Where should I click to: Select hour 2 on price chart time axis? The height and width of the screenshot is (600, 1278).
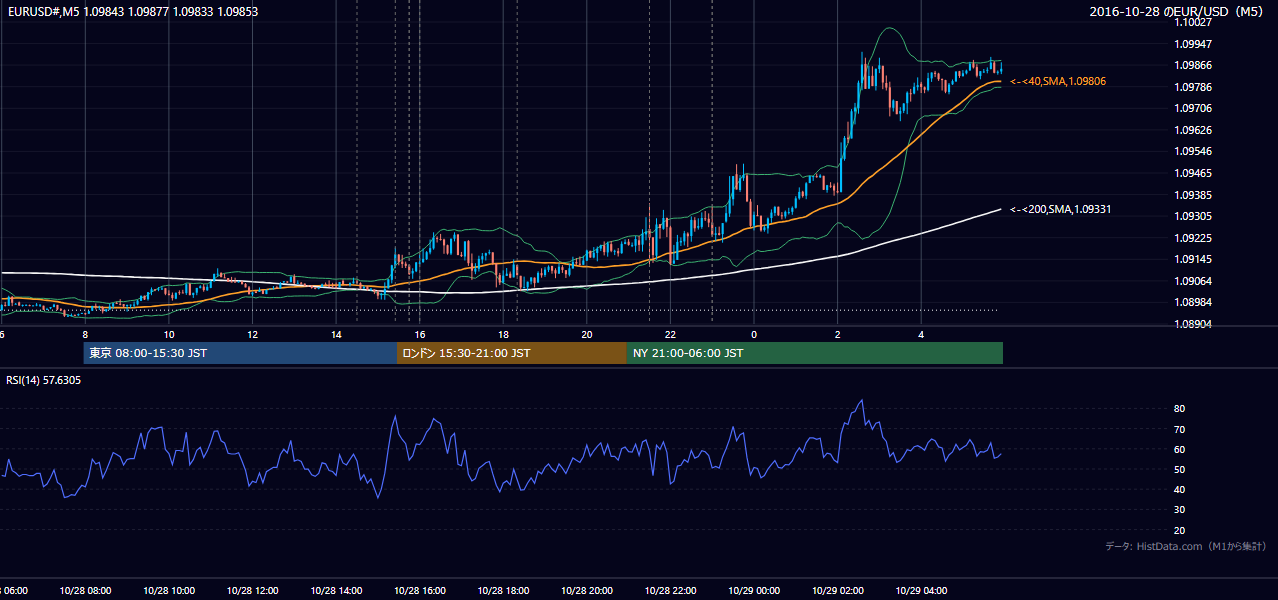pos(837,335)
